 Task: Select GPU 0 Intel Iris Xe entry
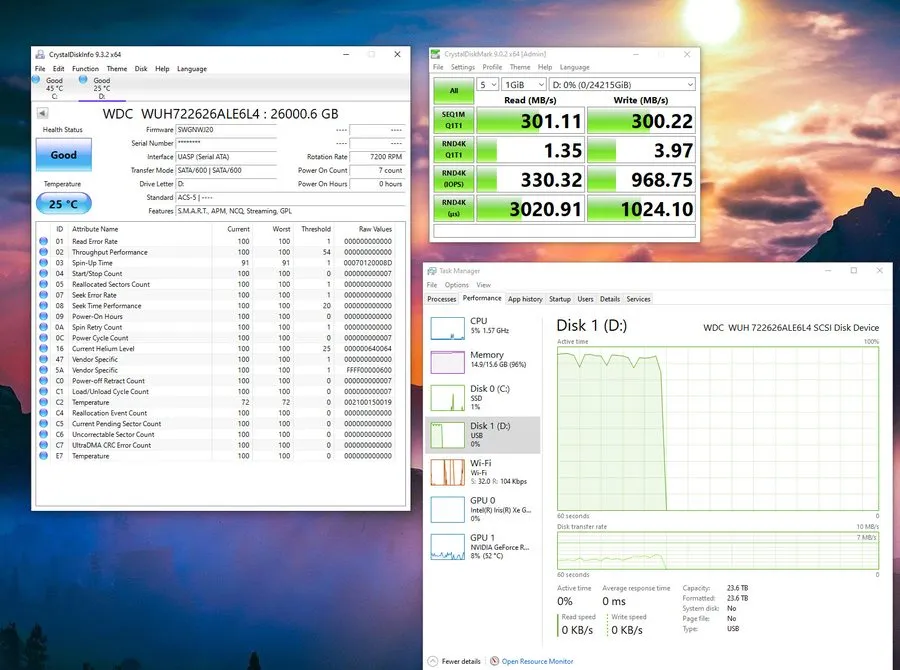pyautogui.click(x=483, y=509)
